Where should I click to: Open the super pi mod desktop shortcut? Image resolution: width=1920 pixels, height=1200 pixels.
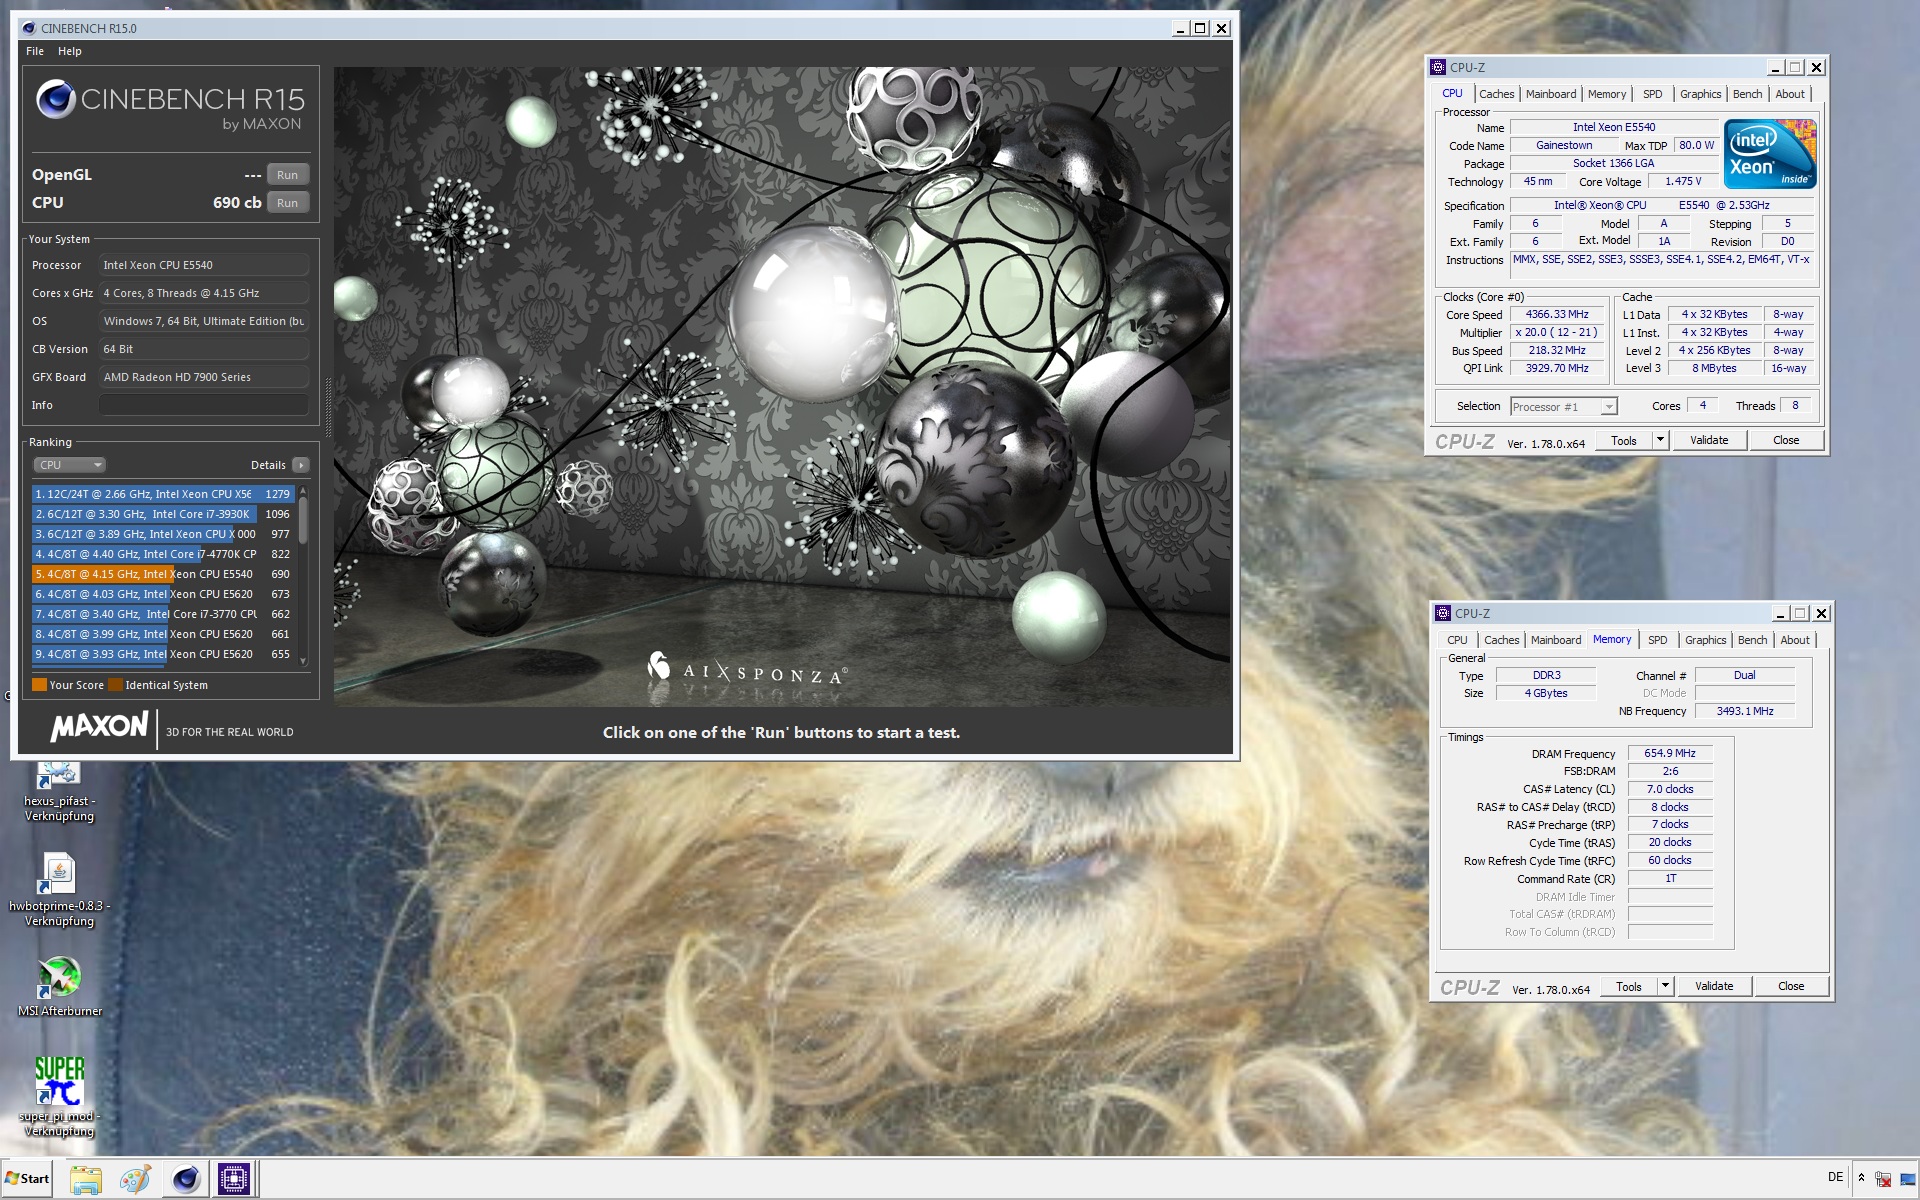(59, 1096)
